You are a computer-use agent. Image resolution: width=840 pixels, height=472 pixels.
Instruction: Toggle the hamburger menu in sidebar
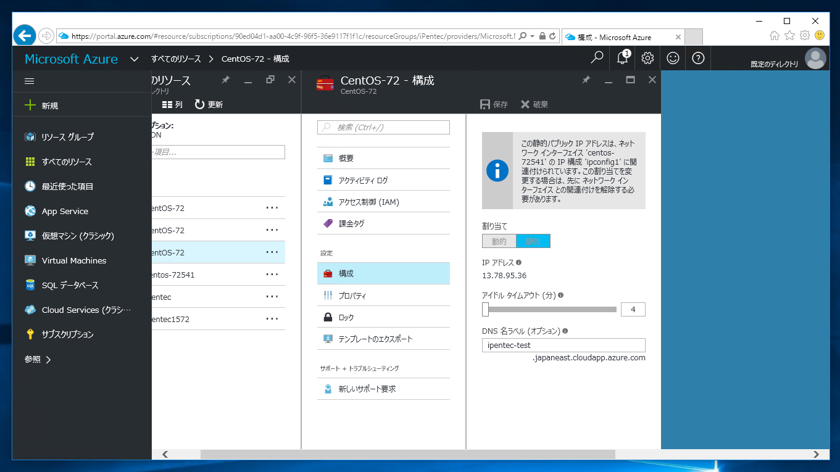point(29,81)
